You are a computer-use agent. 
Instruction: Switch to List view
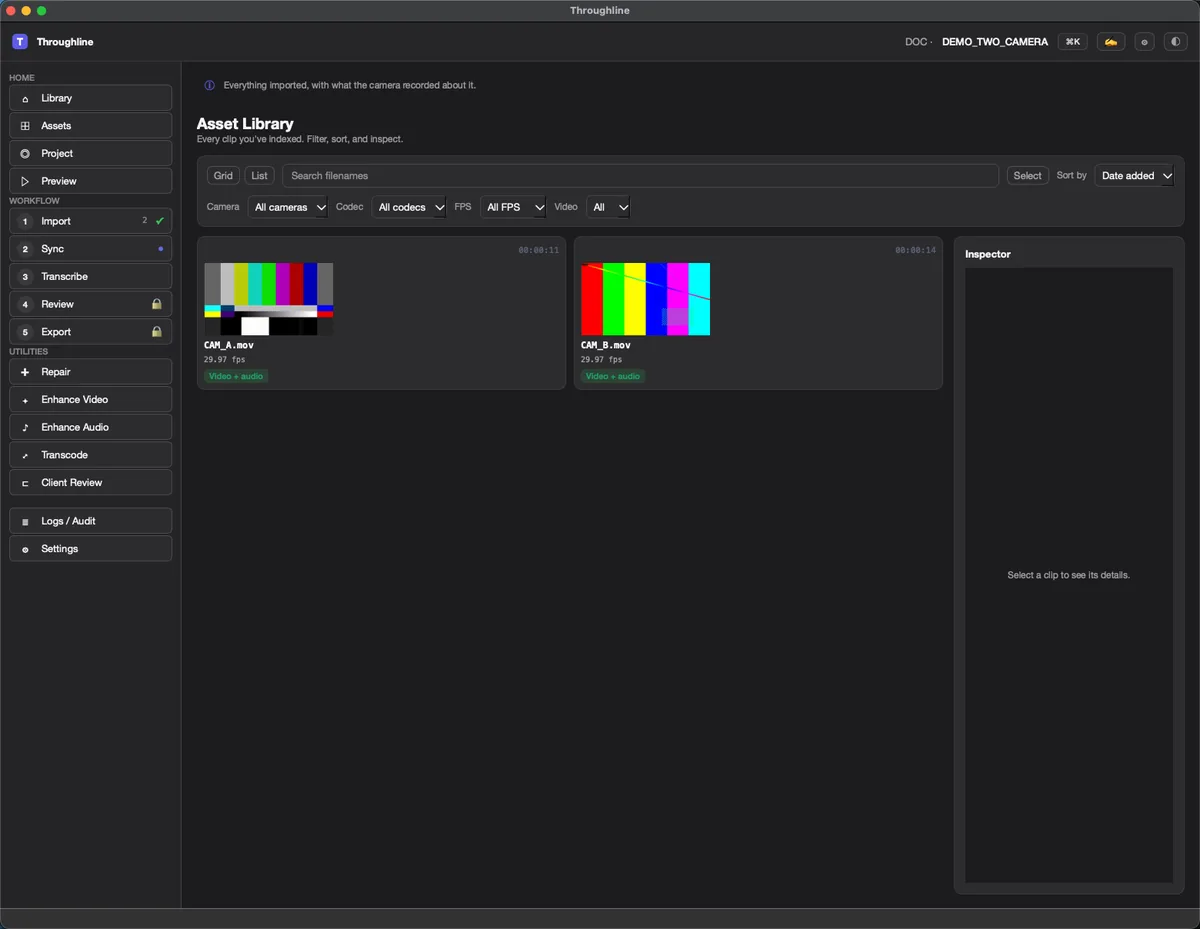(x=259, y=176)
